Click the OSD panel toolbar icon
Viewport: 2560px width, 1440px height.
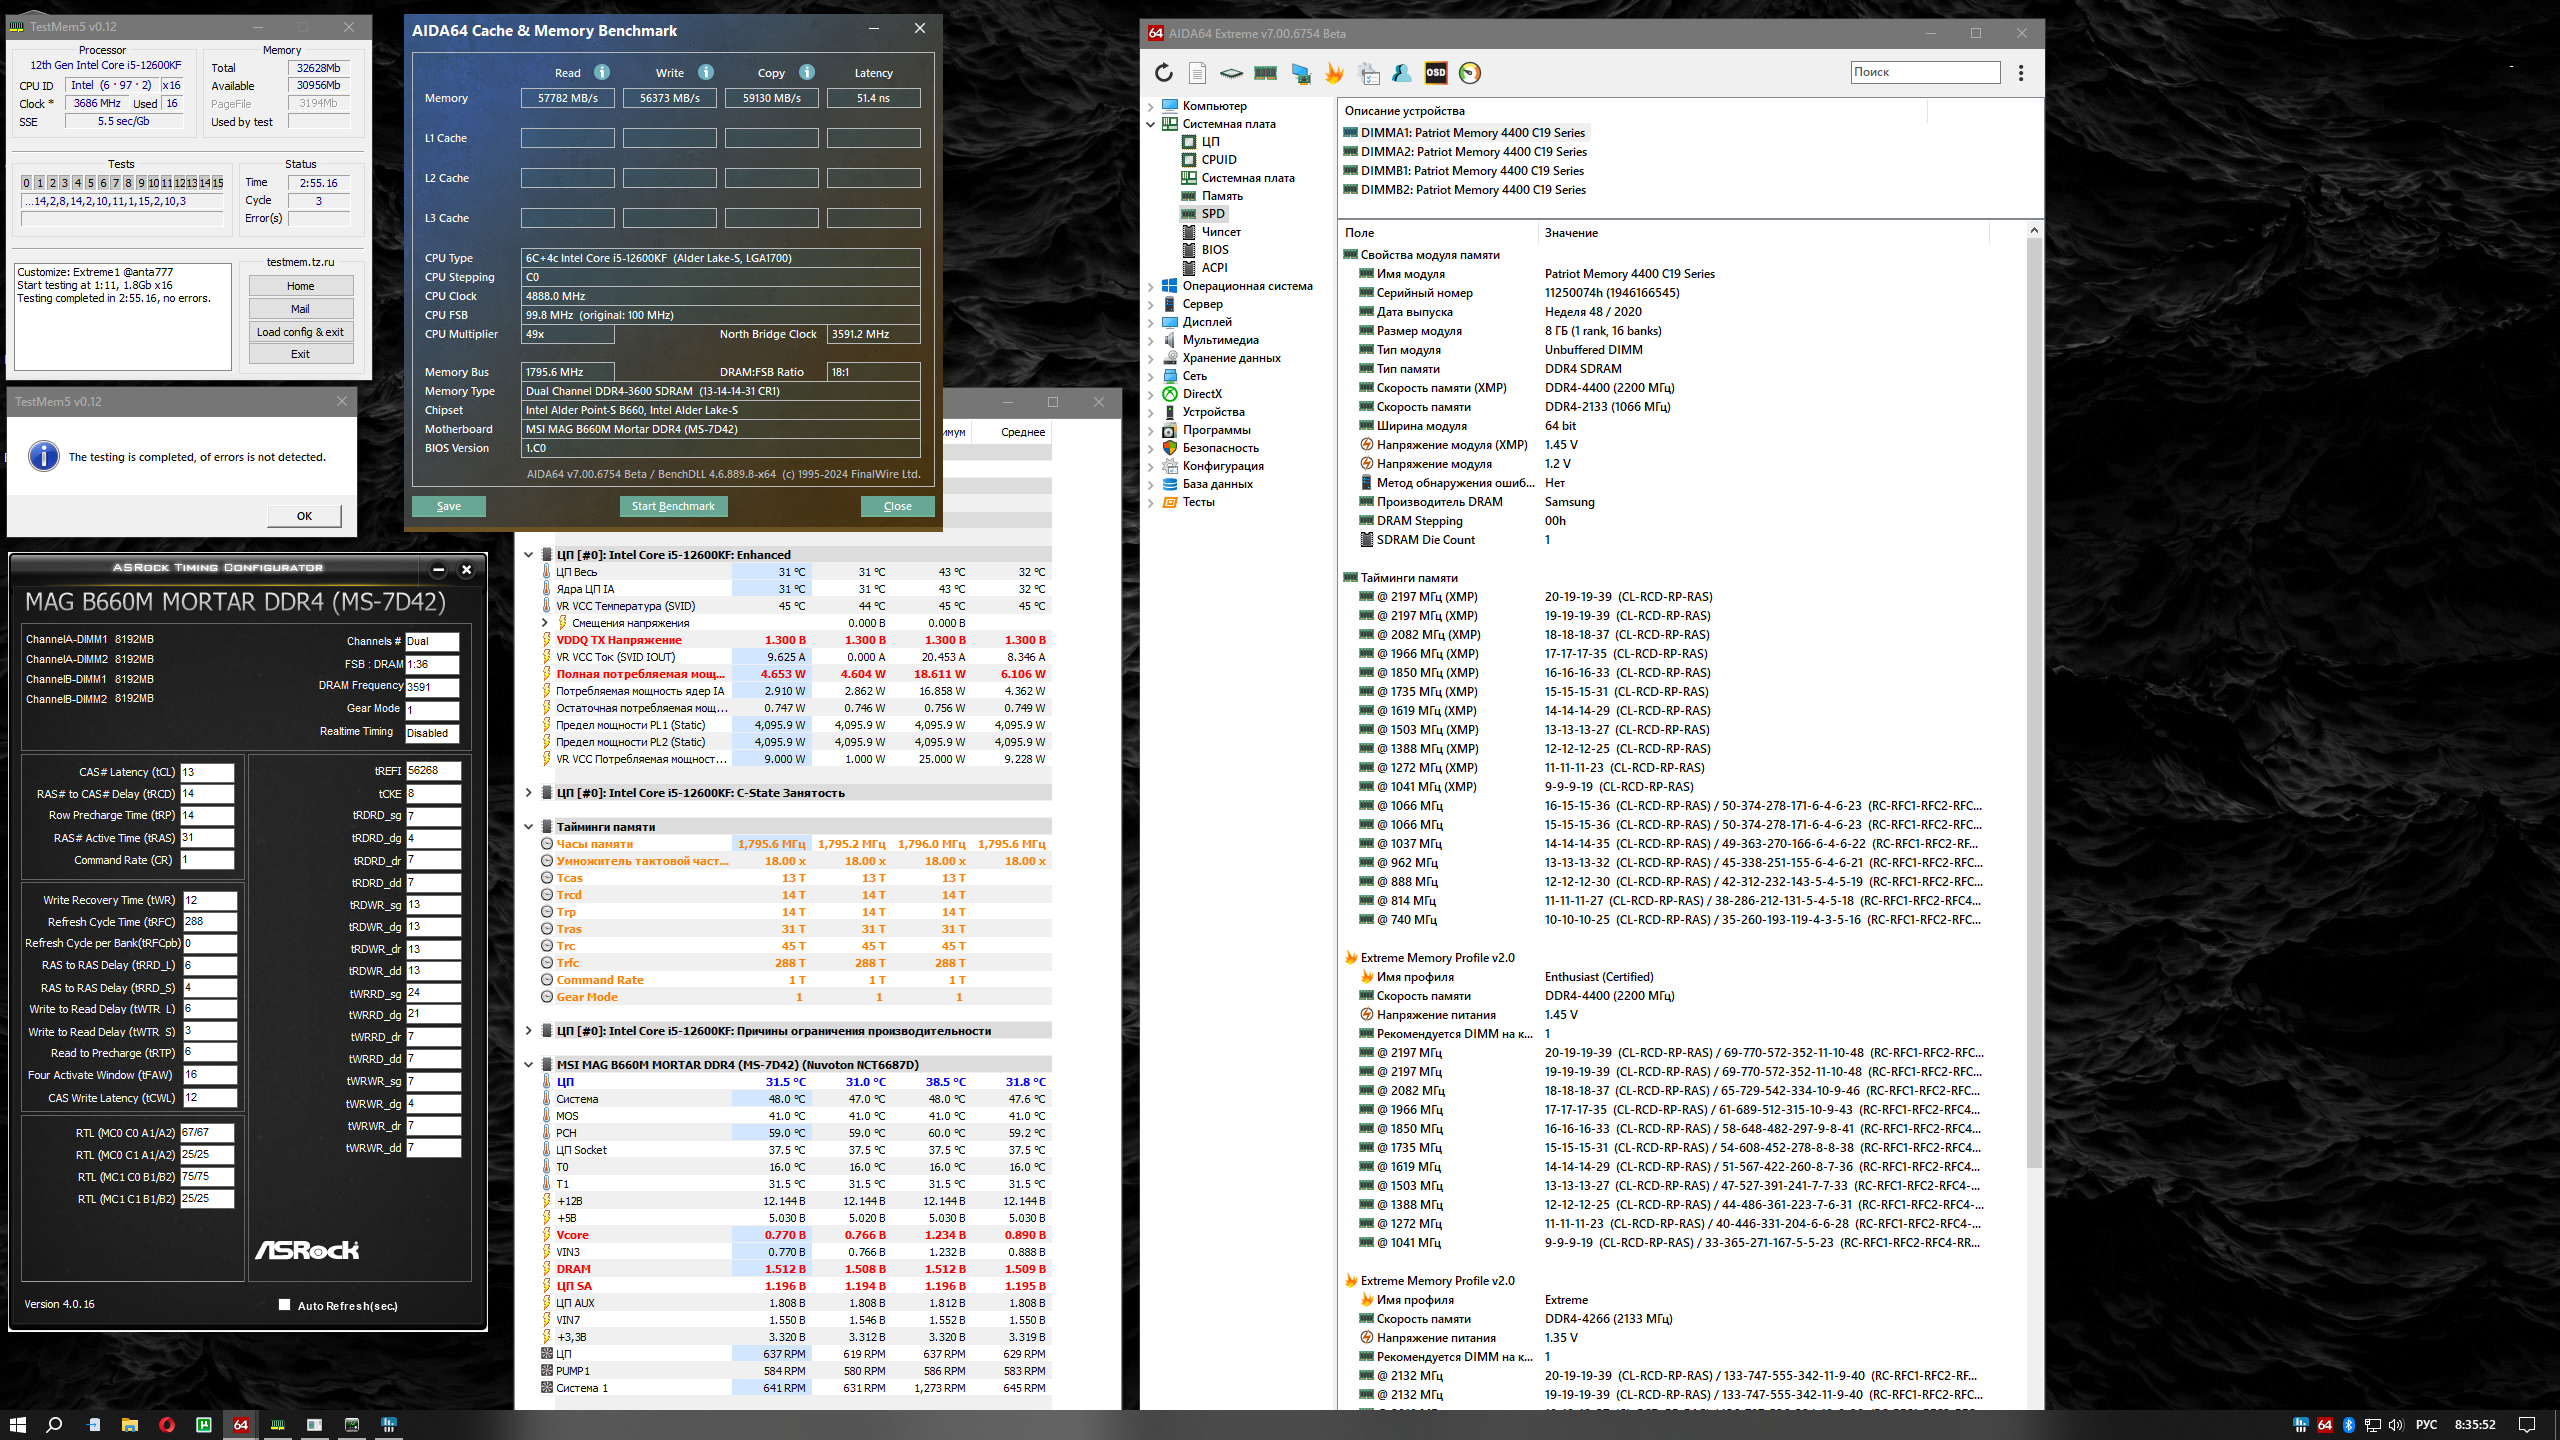point(1435,73)
